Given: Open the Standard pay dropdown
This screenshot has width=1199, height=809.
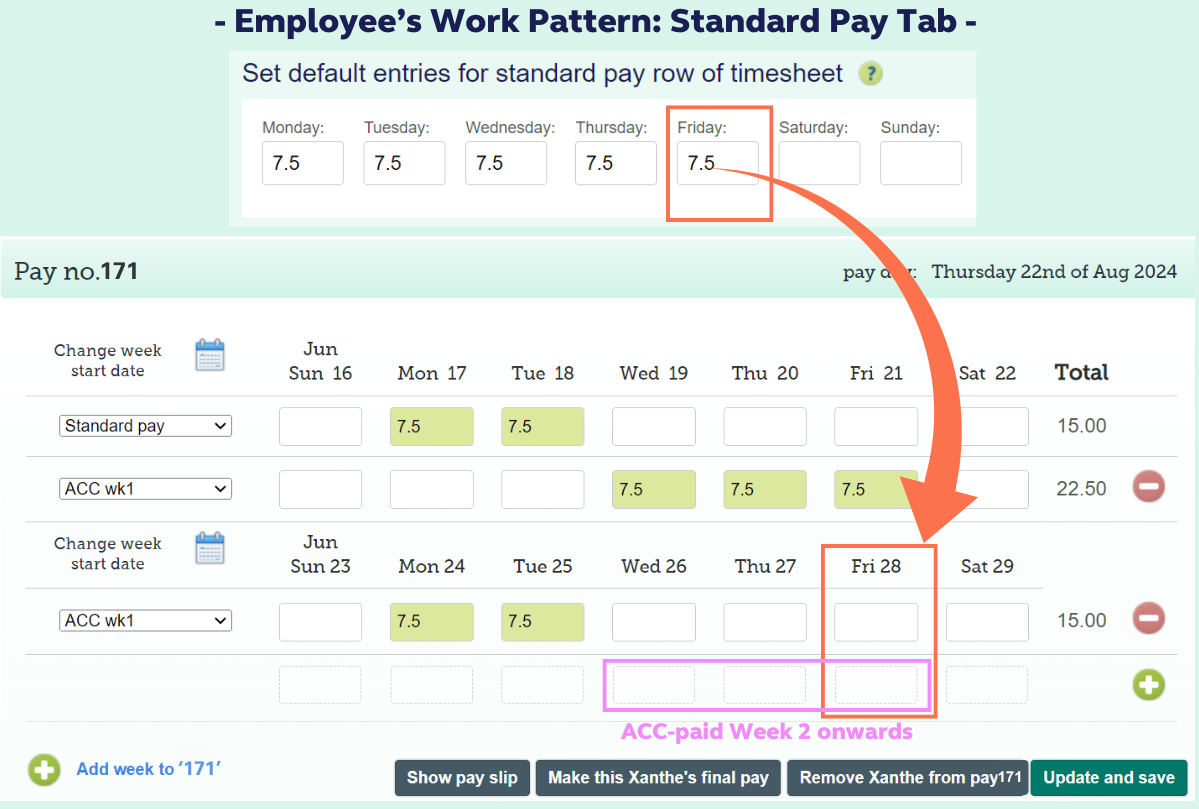Looking at the screenshot, I should click(145, 426).
